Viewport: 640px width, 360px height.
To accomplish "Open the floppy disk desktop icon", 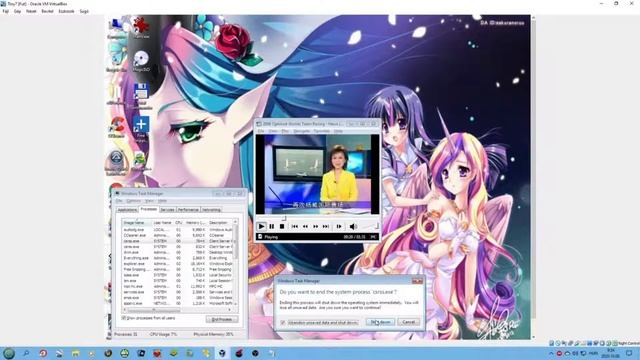I will point(141,96).
